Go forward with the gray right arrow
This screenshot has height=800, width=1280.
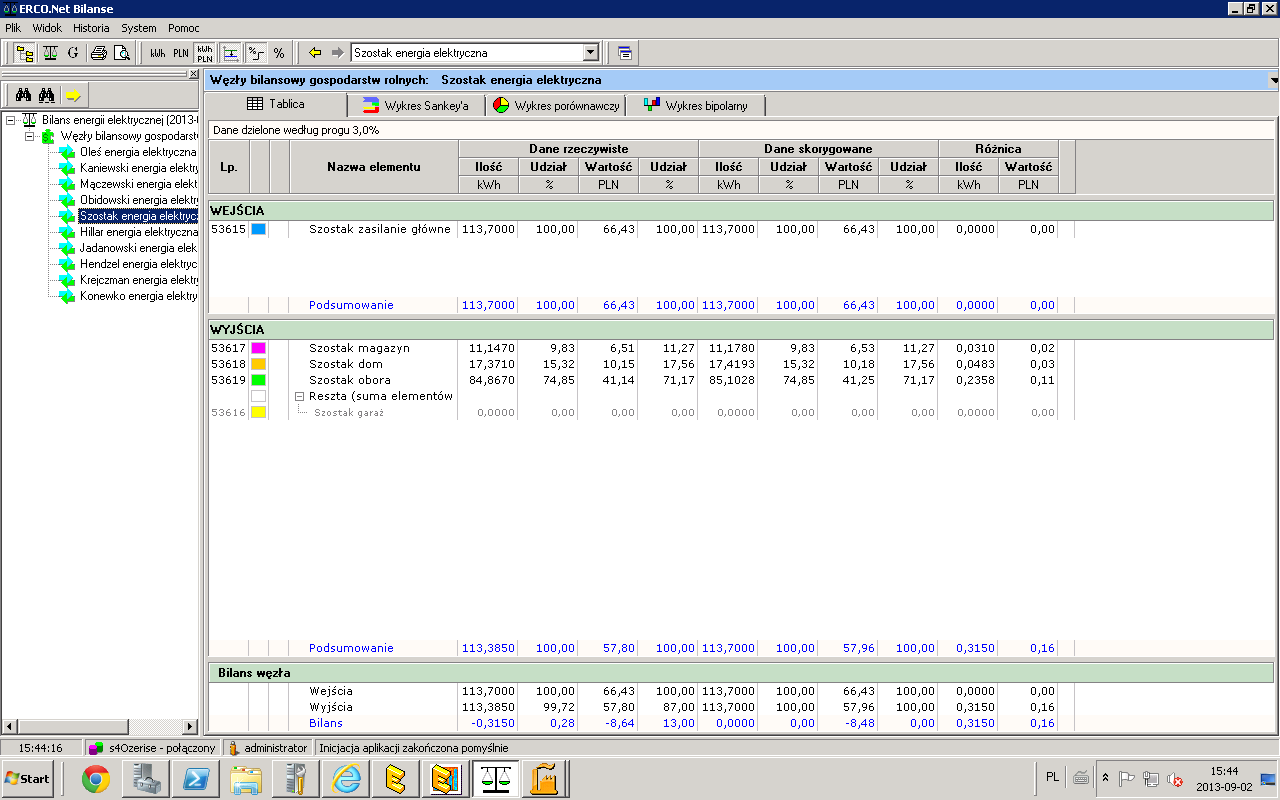[337, 53]
